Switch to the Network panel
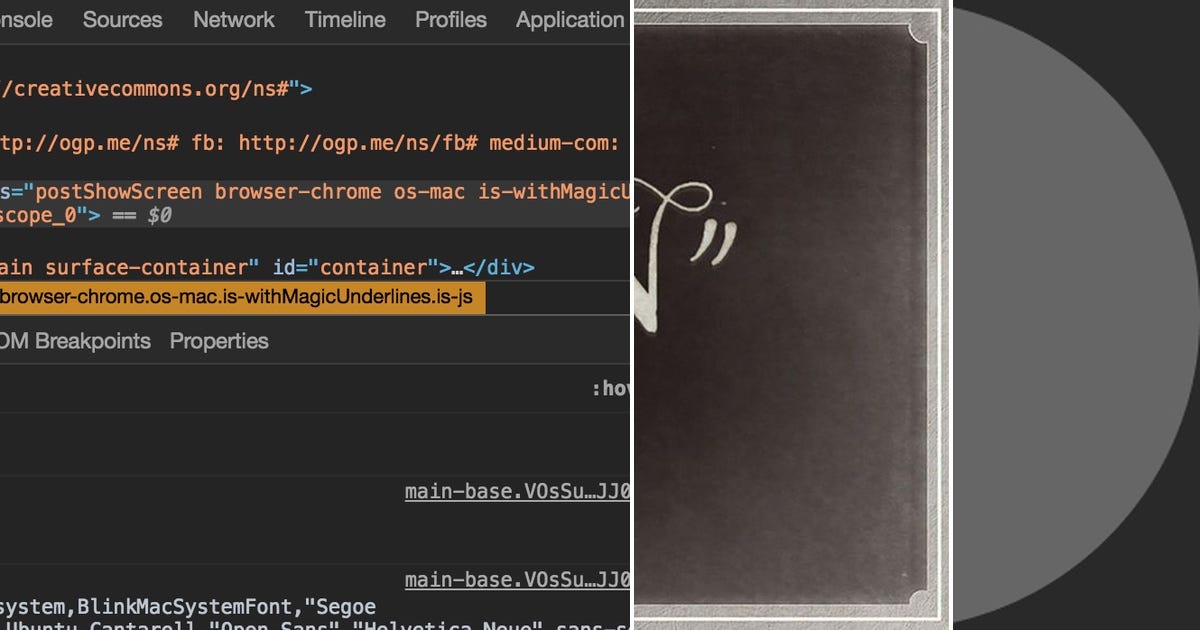Viewport: 1200px width, 630px height. 233,19
